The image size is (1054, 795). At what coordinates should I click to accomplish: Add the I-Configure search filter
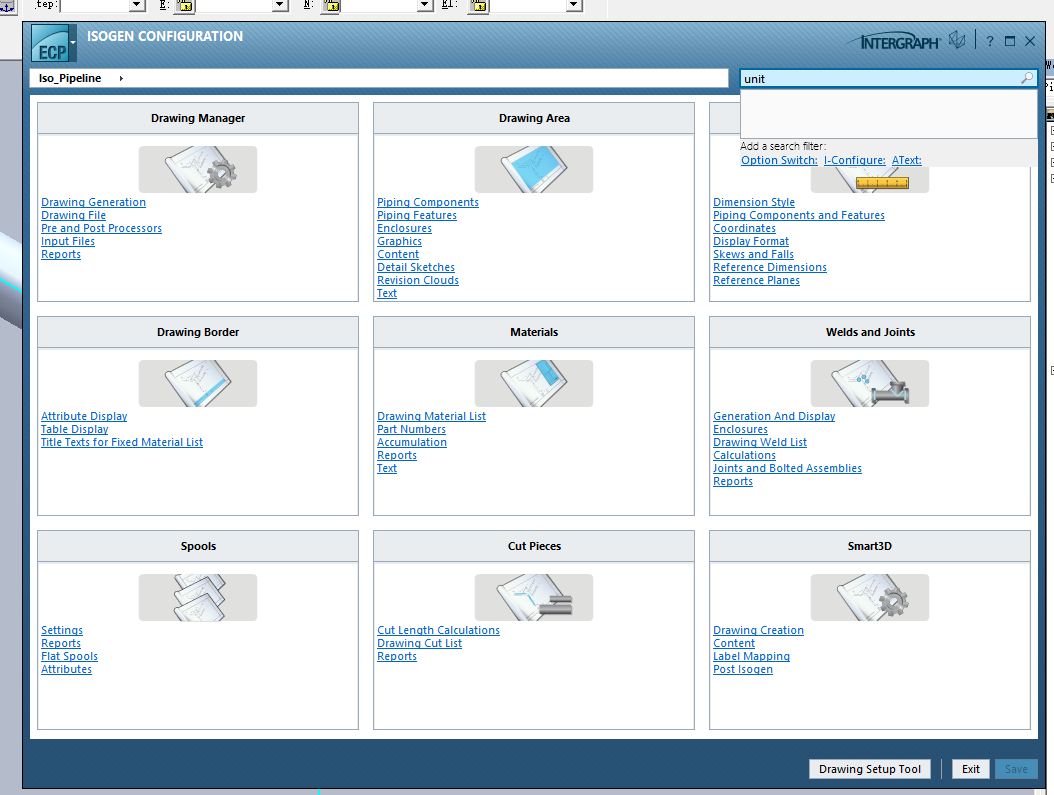854,160
